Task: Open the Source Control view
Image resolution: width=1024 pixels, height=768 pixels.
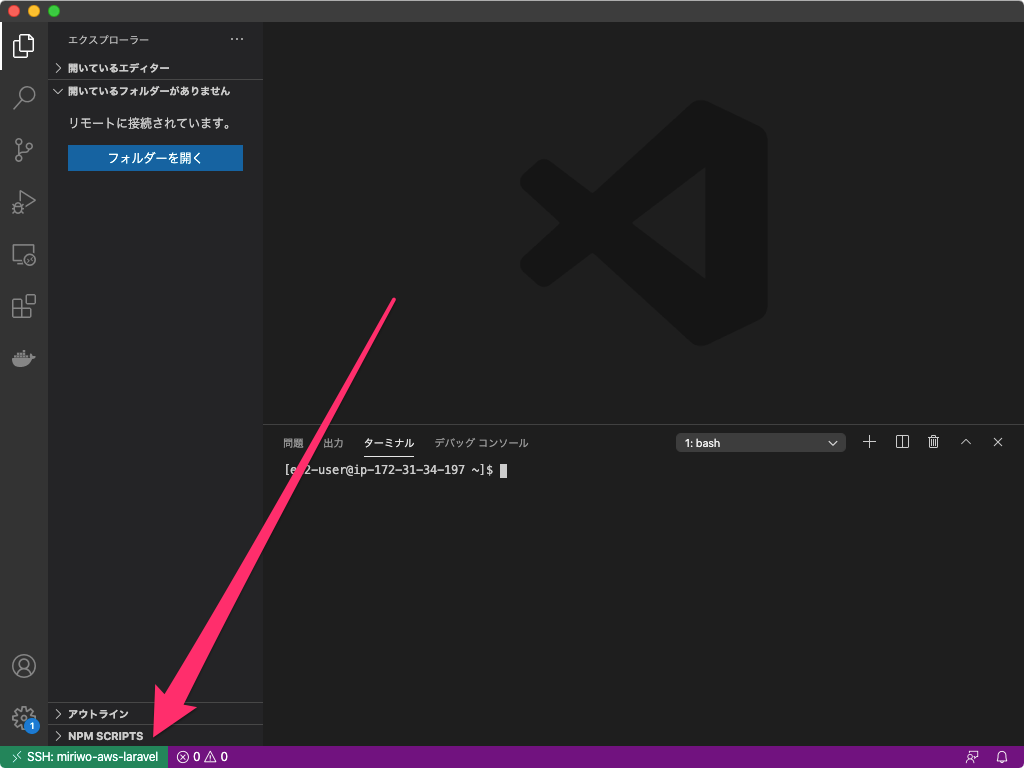Action: tap(22, 150)
